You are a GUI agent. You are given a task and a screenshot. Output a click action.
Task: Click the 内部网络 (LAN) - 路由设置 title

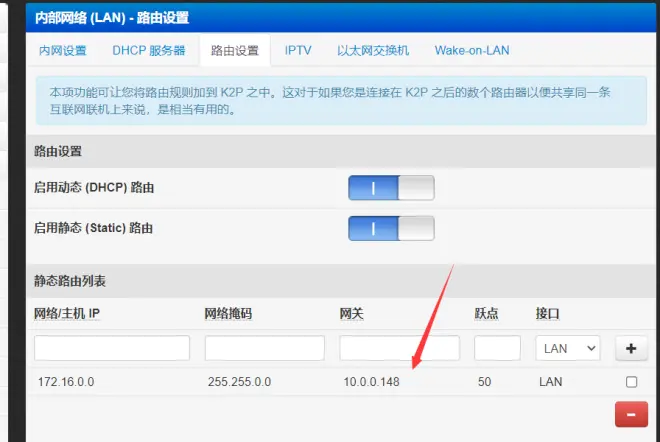tap(112, 18)
